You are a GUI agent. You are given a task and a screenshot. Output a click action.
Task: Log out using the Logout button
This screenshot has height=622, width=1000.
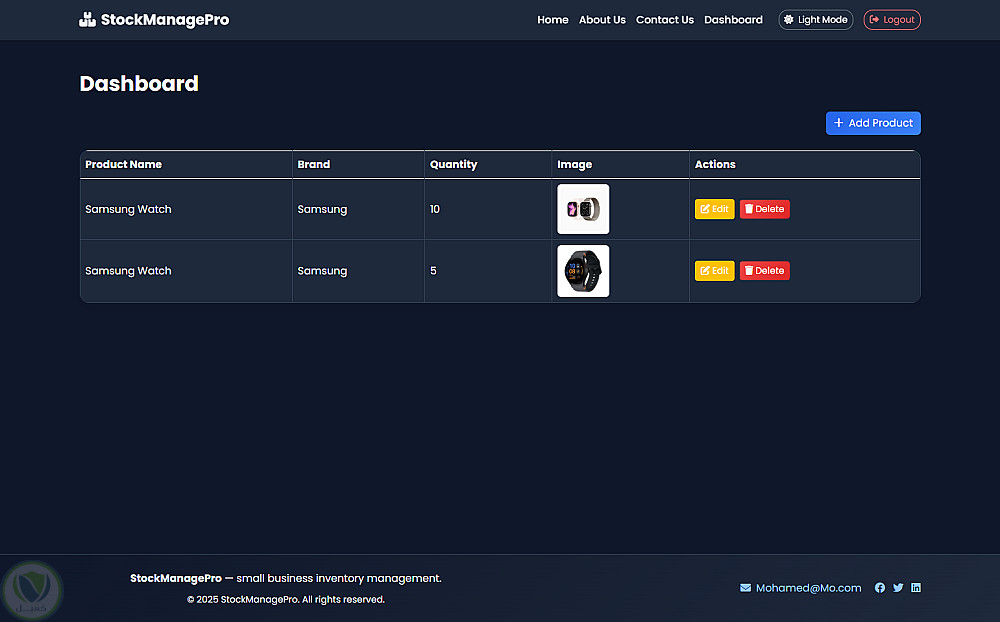click(892, 20)
